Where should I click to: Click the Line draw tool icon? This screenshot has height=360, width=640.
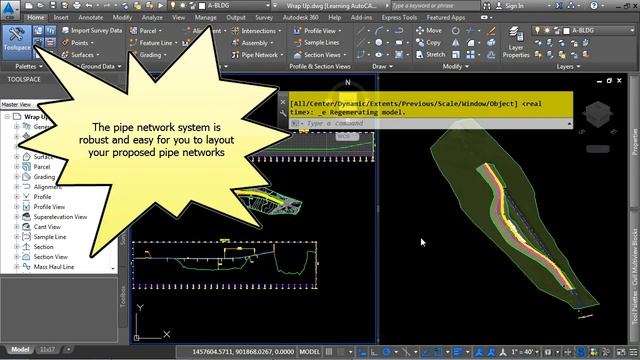coord(361,31)
